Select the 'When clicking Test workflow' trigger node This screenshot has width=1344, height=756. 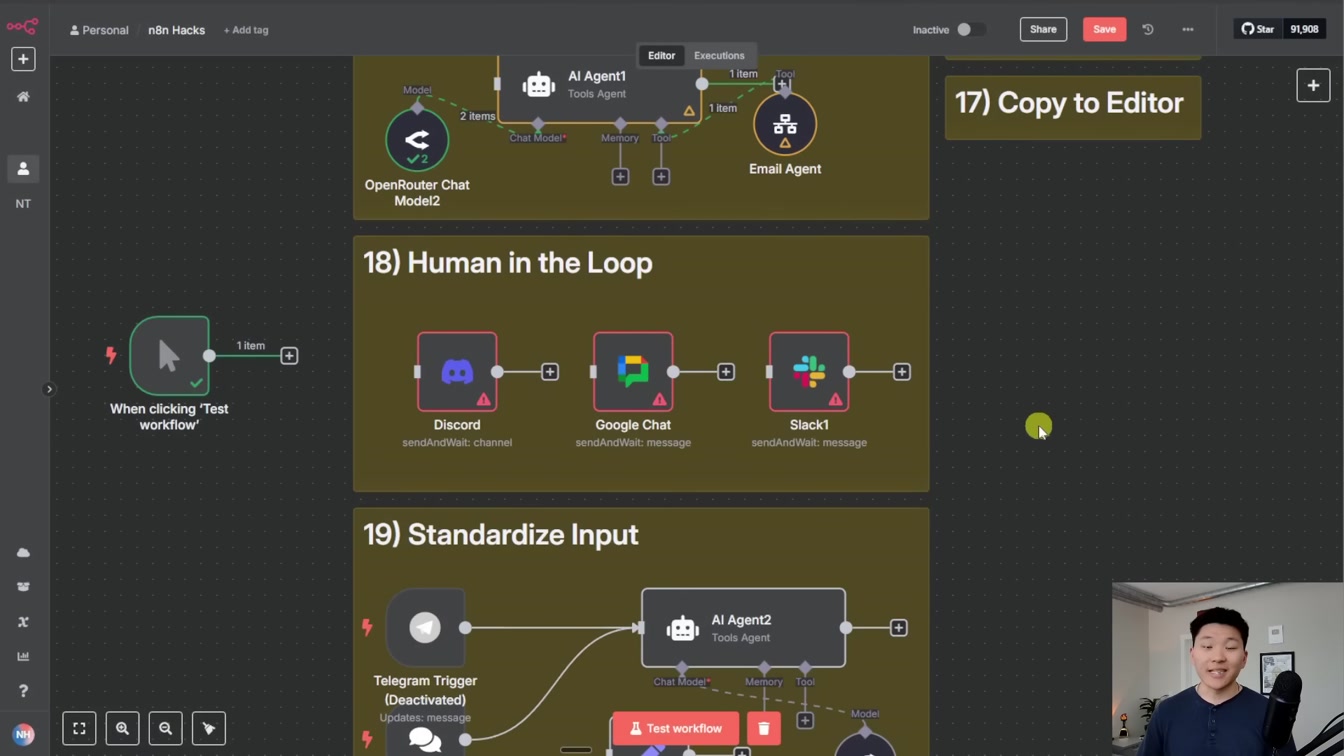point(169,356)
